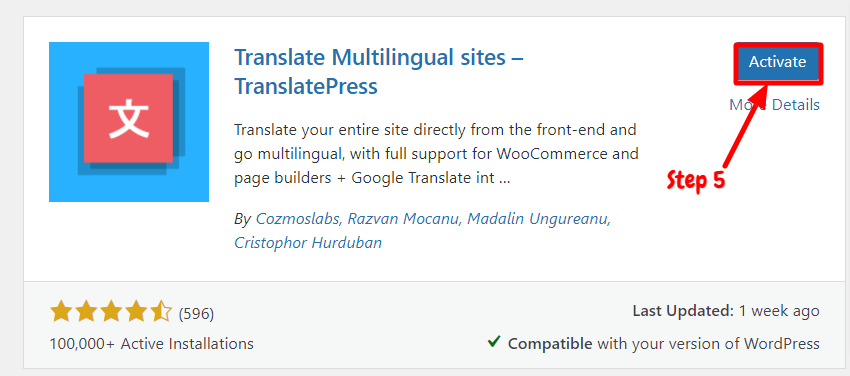850x376 pixels.
Task: Open the Cozmoslabs author link
Action: (298, 219)
